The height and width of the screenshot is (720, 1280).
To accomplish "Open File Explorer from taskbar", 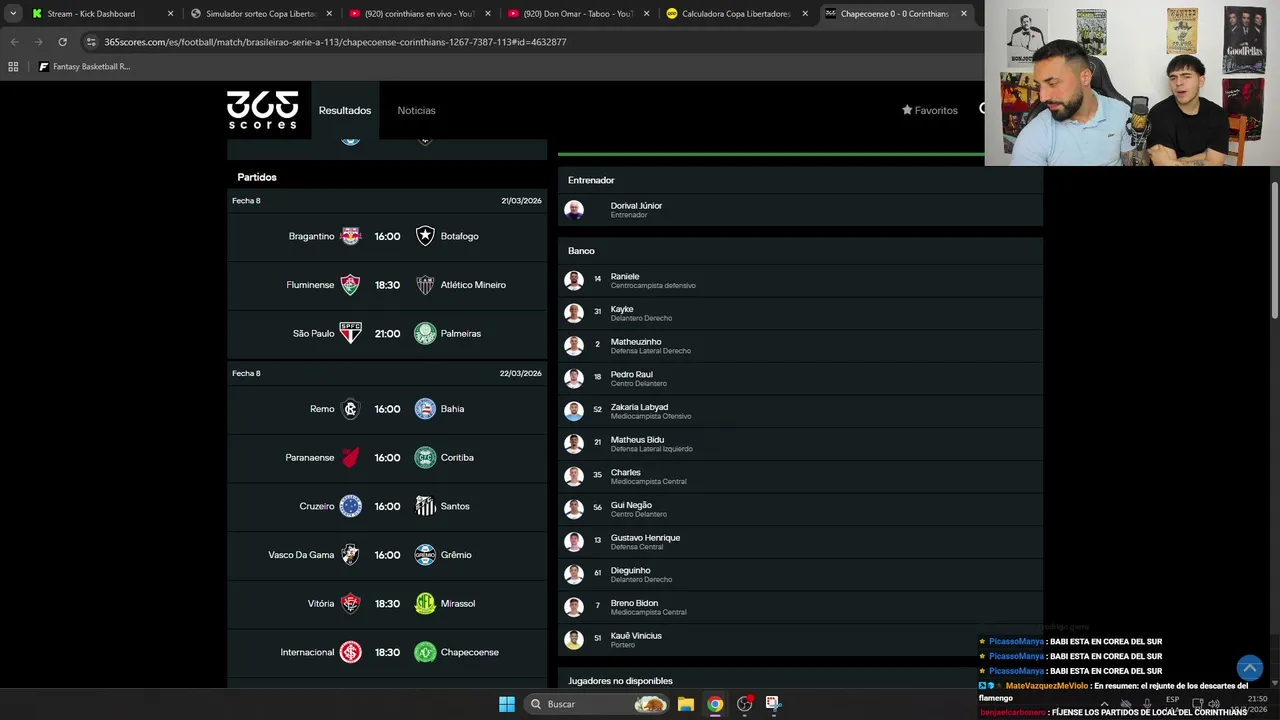I will [685, 704].
